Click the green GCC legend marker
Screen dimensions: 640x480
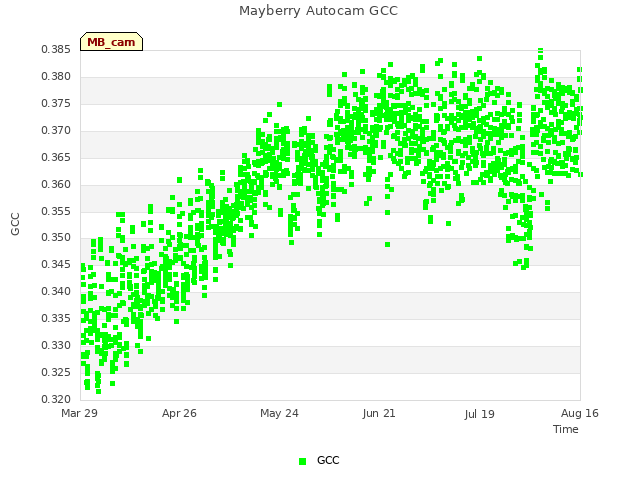302,461
